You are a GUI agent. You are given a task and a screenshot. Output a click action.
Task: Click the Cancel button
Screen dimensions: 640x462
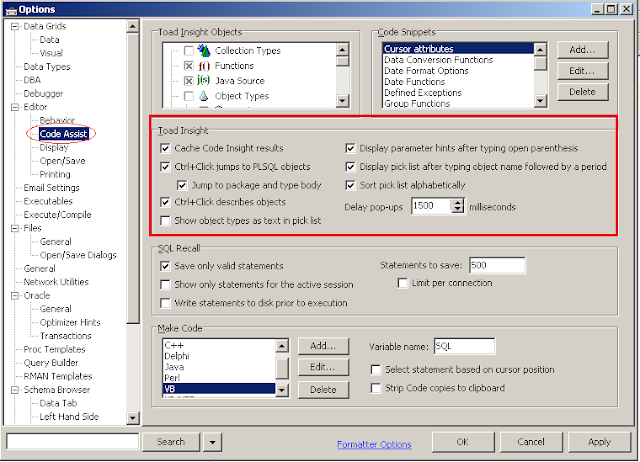[x=531, y=442]
